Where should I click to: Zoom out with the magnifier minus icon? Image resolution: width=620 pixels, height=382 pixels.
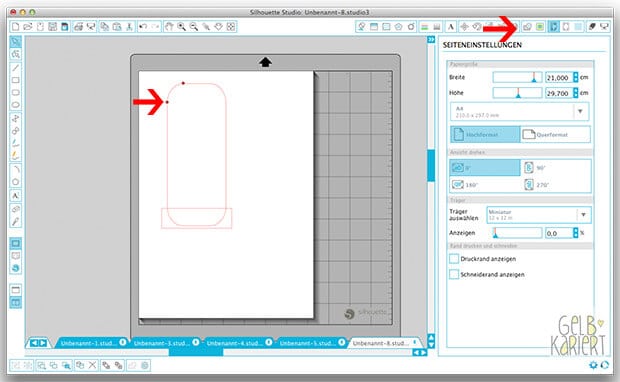[x=194, y=26]
